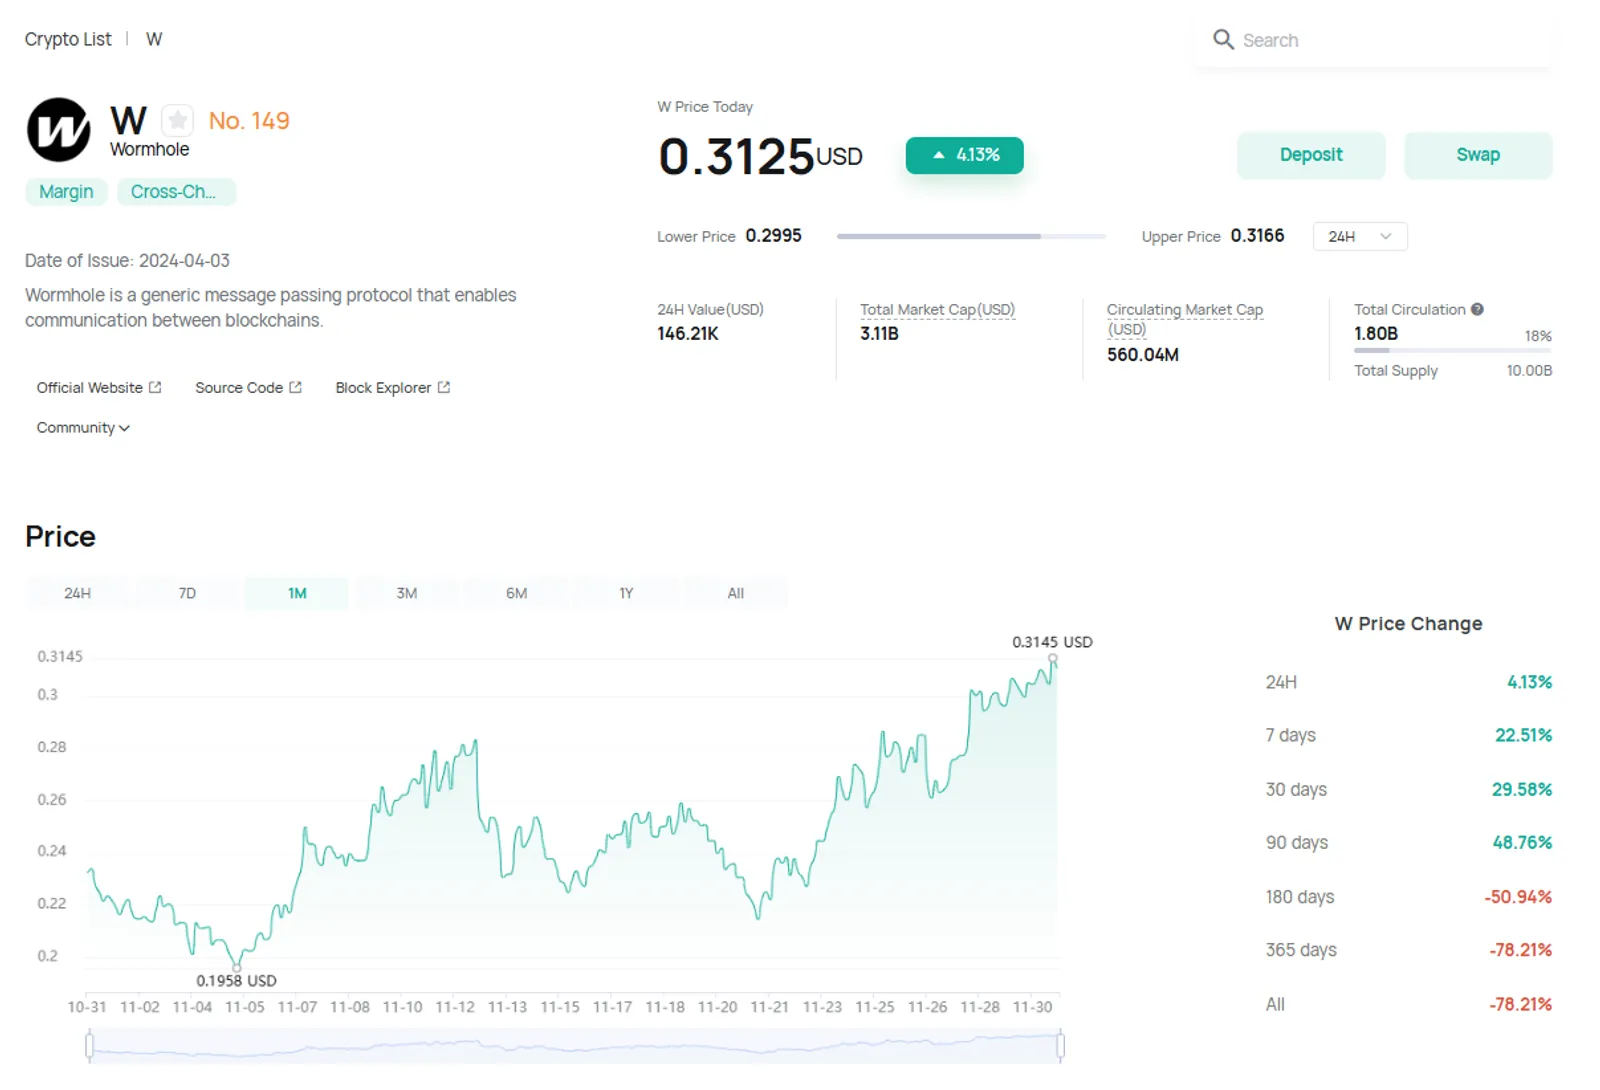Image resolution: width=1600 pixels, height=1090 pixels.
Task: Select the 7D chart tab
Action: point(187,593)
